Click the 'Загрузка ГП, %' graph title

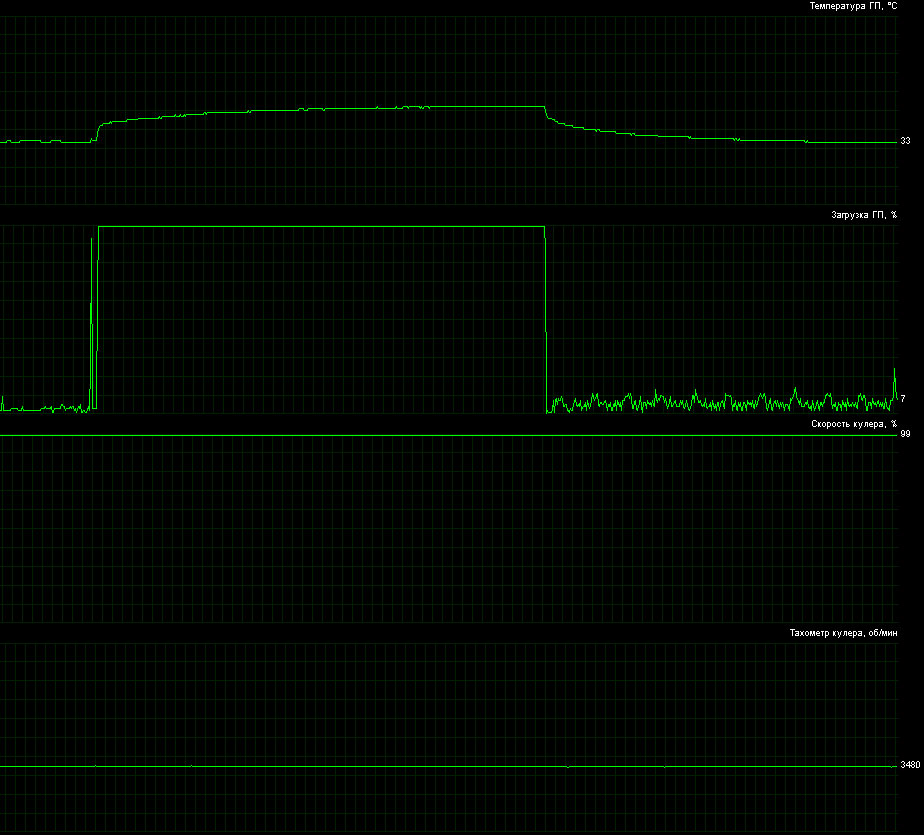click(x=864, y=215)
